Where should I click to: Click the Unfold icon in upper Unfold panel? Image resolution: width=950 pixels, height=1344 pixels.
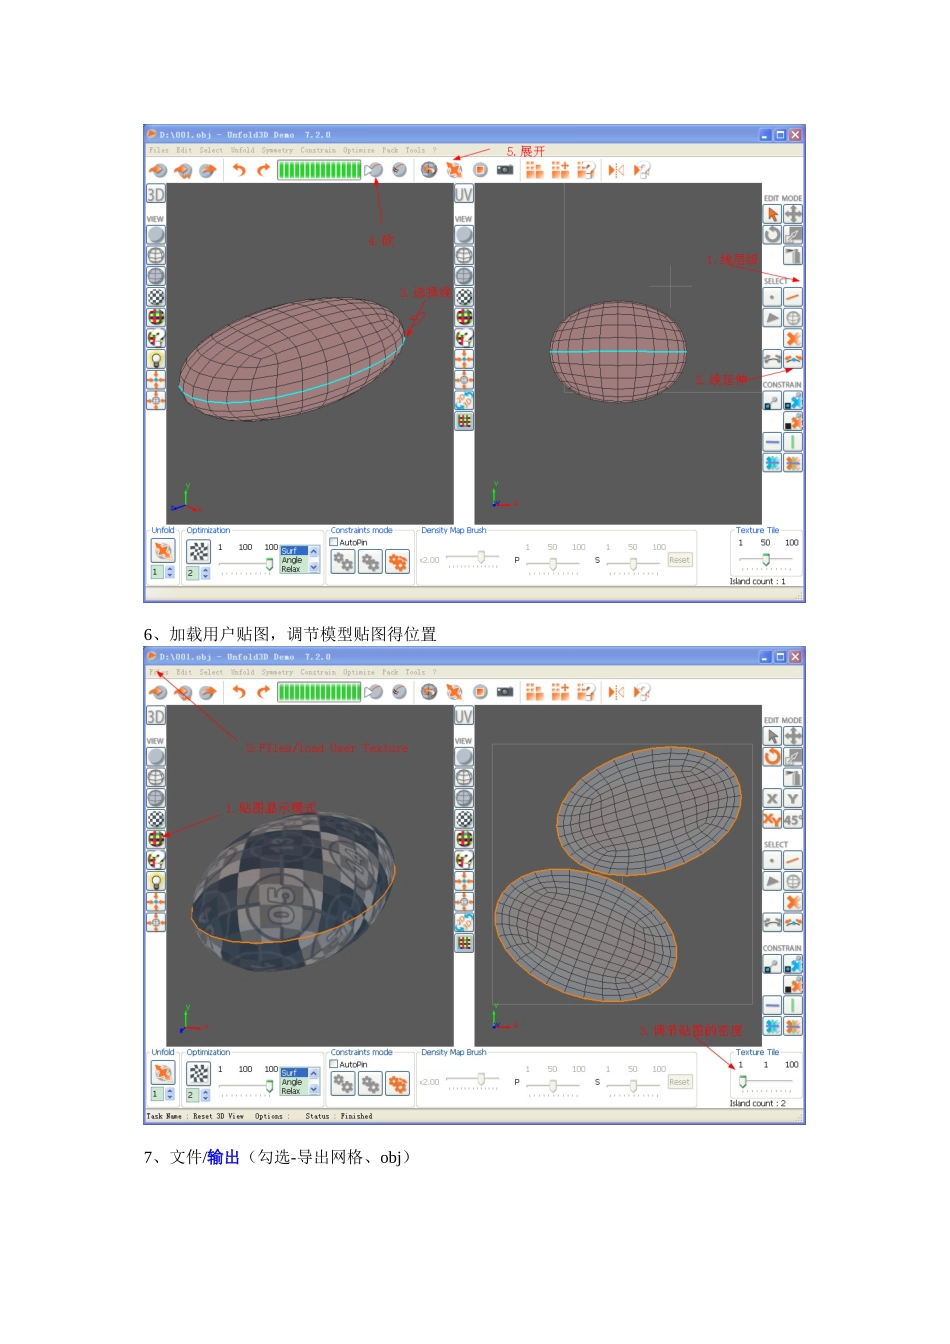[163, 550]
